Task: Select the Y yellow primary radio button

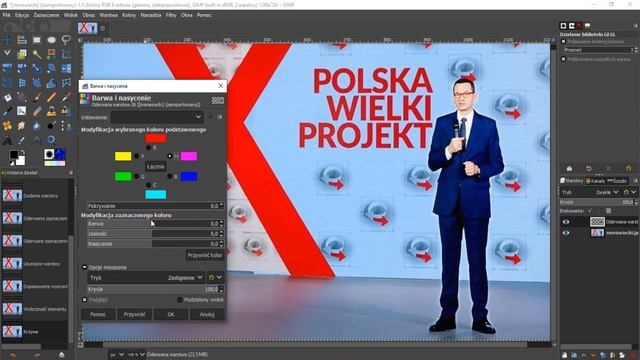Action: [137, 156]
